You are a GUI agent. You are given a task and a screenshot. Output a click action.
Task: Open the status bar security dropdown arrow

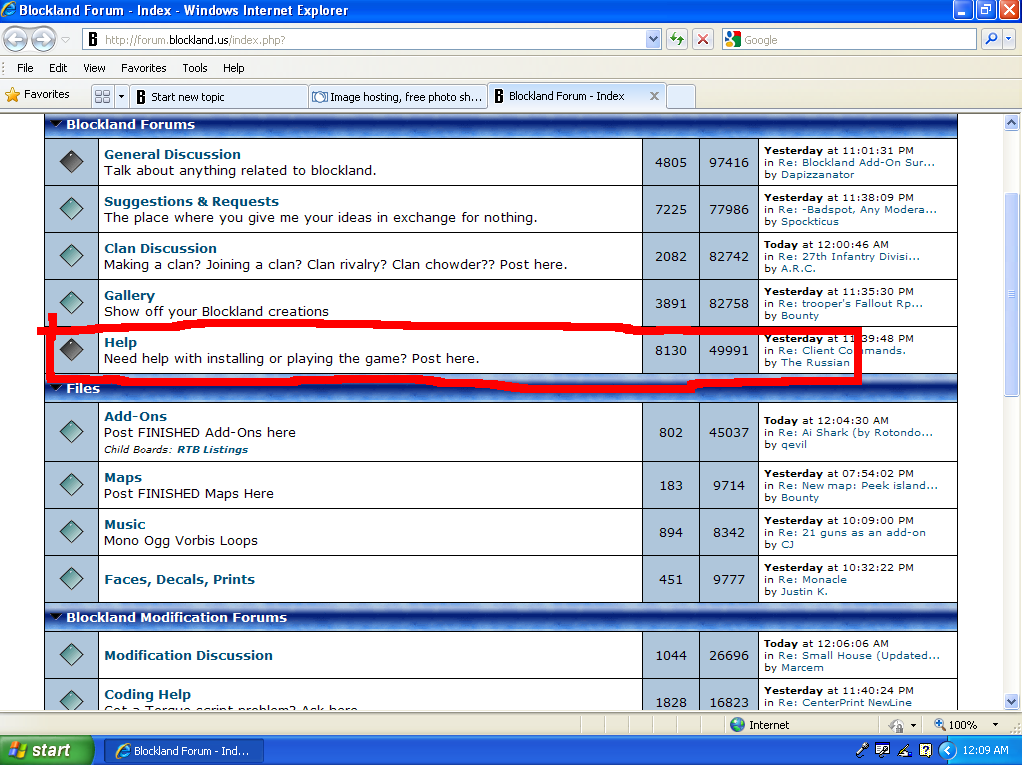(x=913, y=725)
